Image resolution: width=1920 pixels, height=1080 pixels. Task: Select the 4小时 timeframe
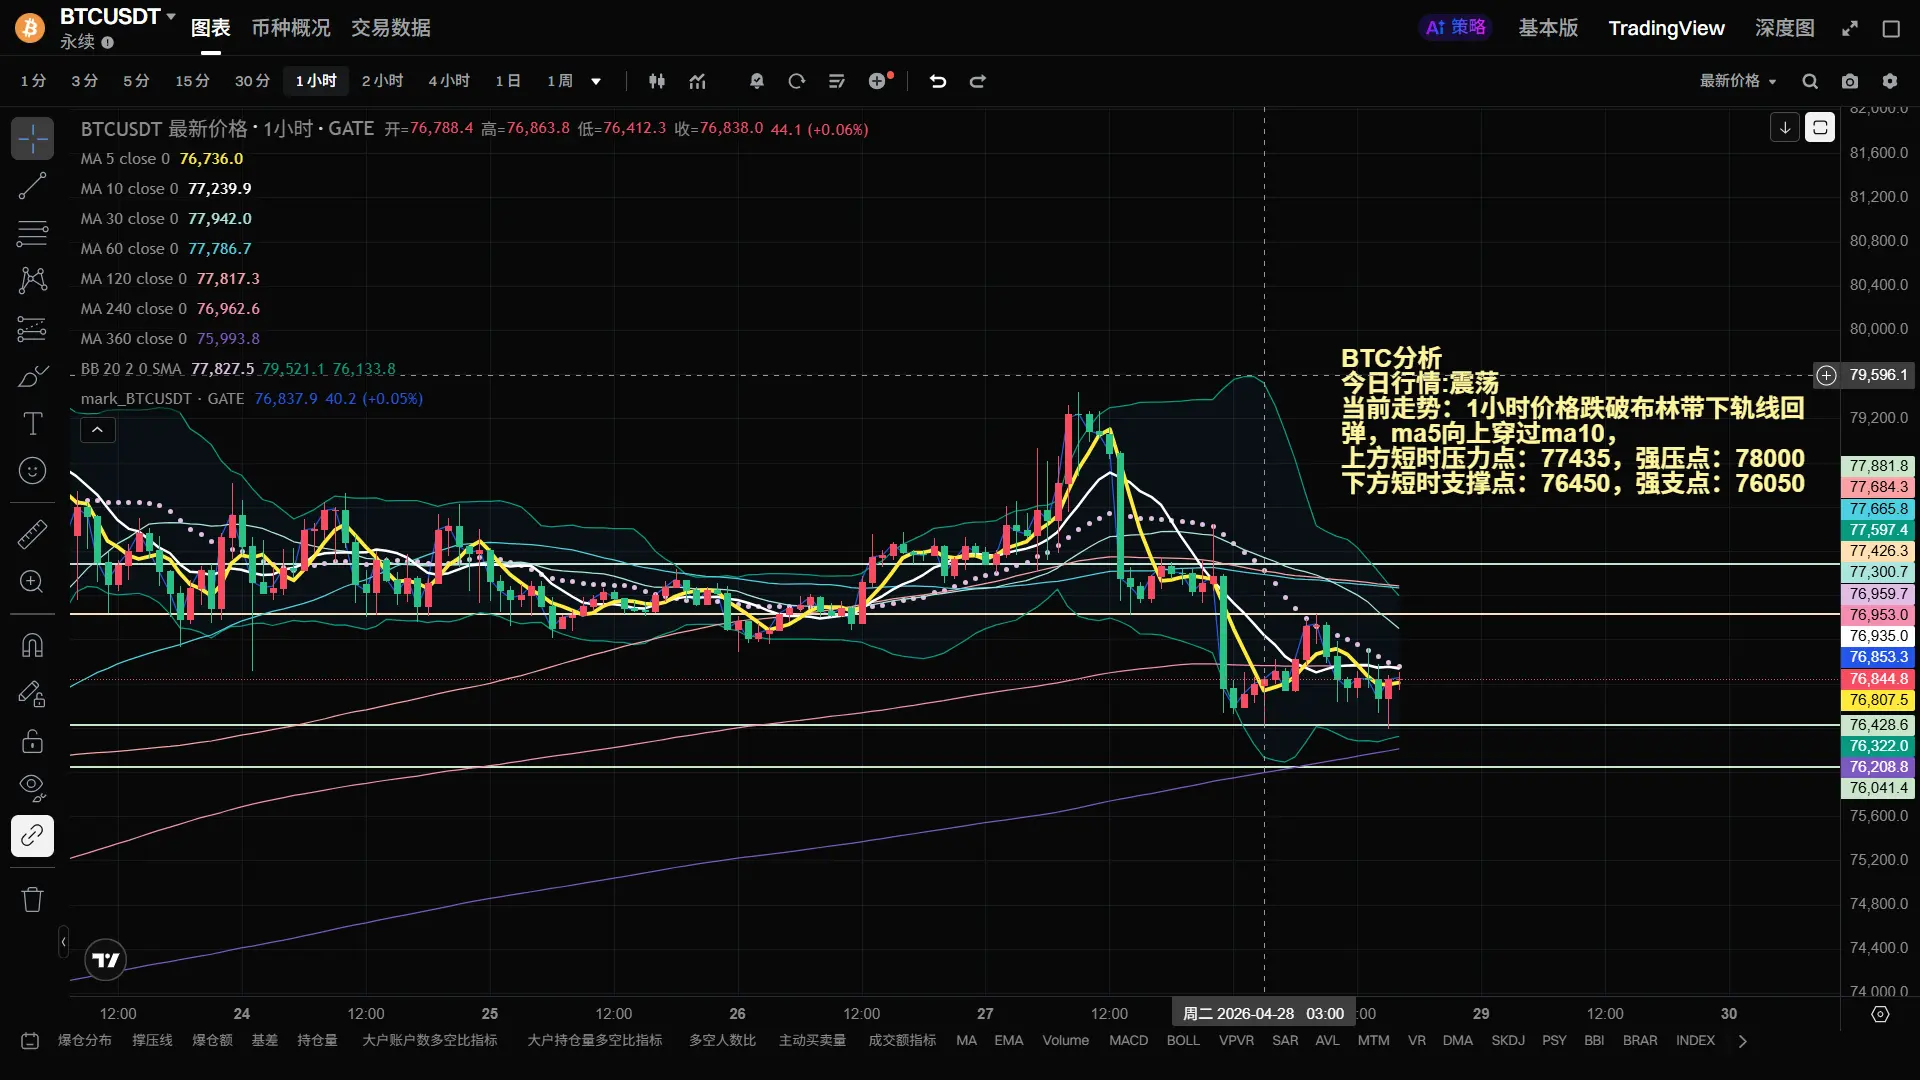449,81
